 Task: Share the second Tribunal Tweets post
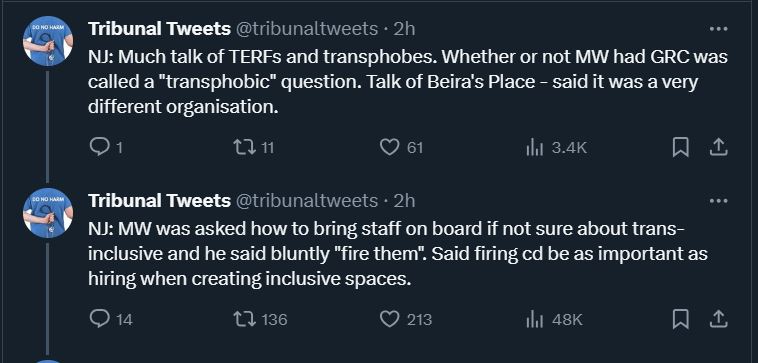click(x=718, y=319)
